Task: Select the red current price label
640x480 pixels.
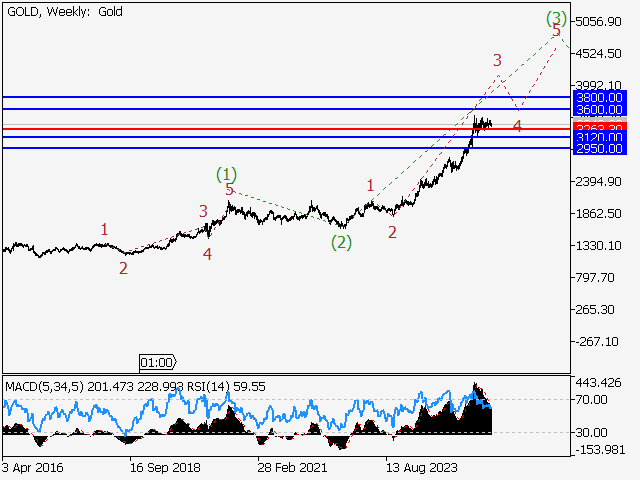Action: (x=600, y=127)
